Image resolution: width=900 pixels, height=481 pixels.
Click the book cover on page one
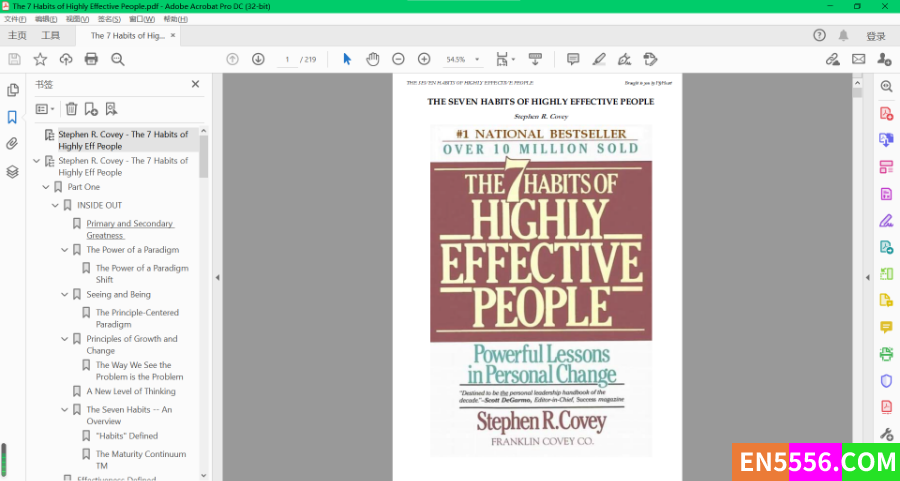541,290
